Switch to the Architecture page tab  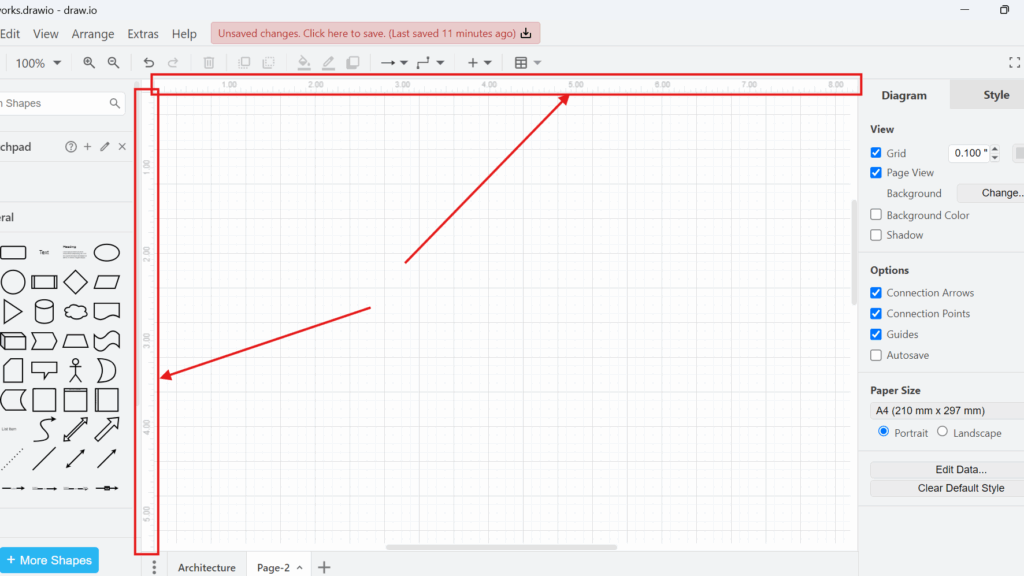click(x=207, y=566)
